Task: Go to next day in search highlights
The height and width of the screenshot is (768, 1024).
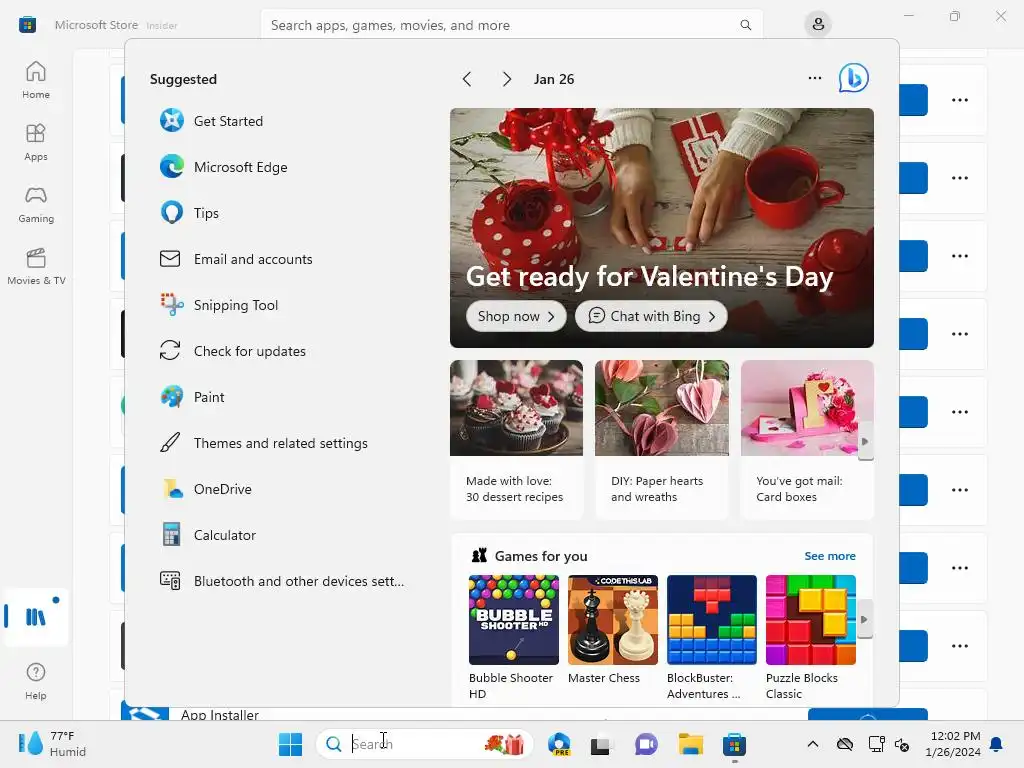Action: point(507,79)
